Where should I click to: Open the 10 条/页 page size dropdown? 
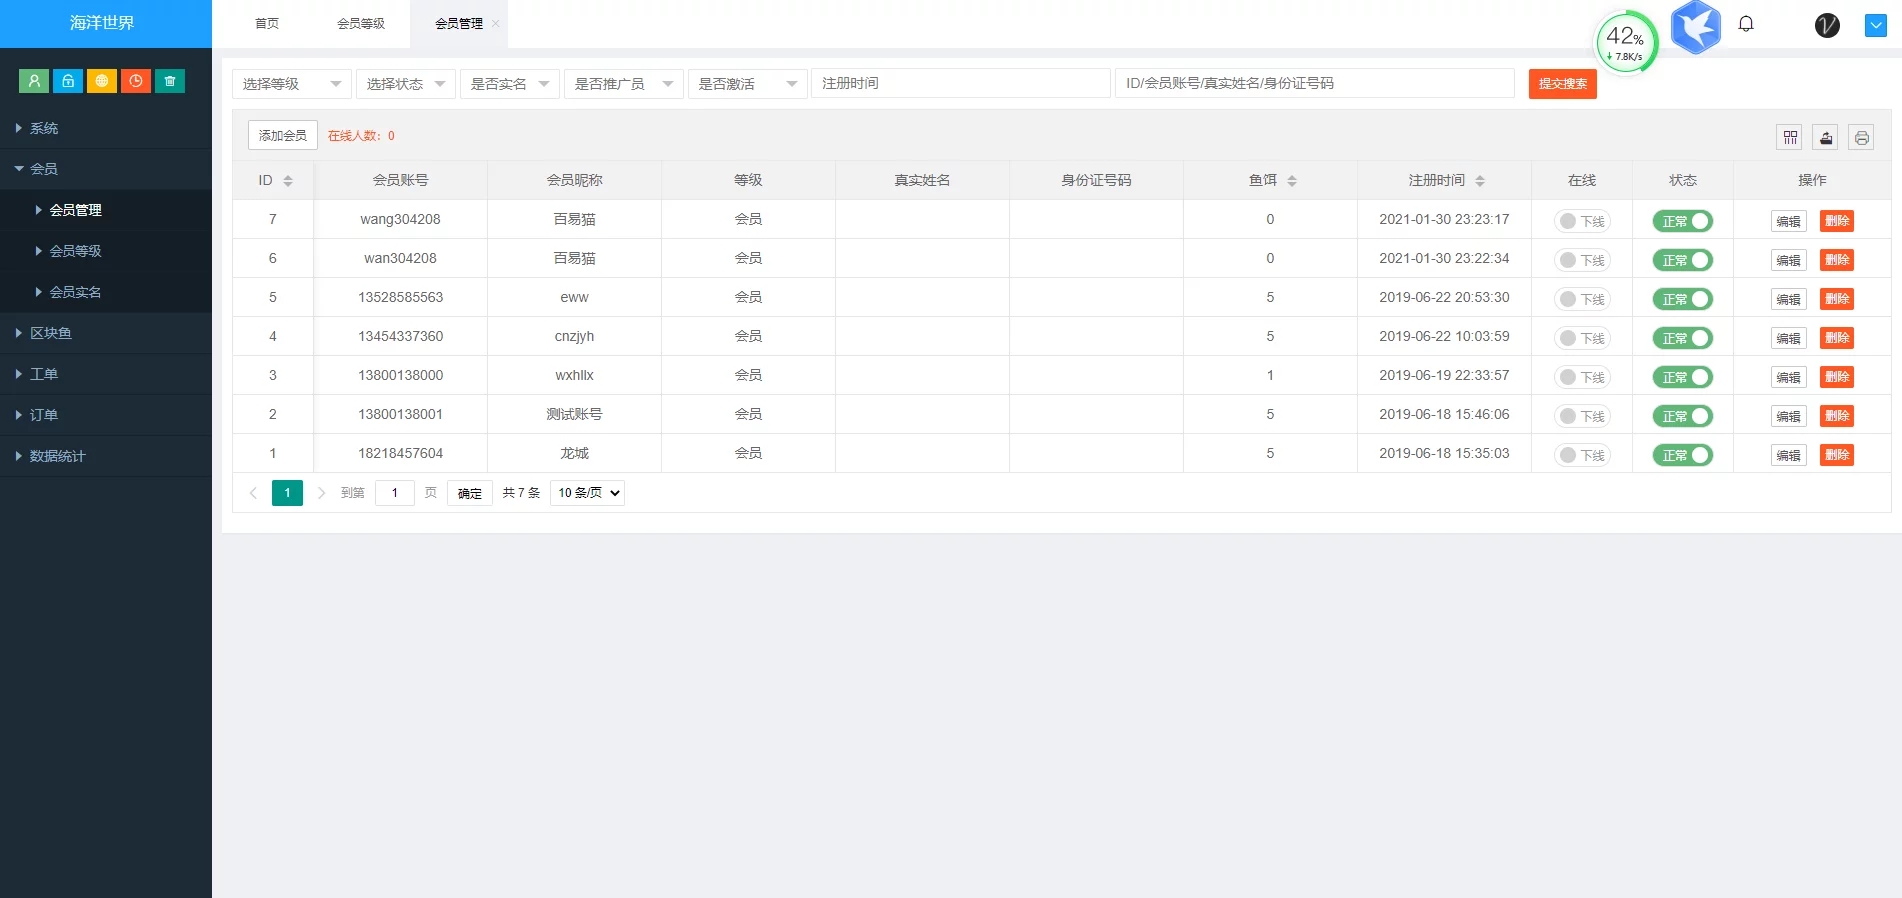[x=587, y=492]
